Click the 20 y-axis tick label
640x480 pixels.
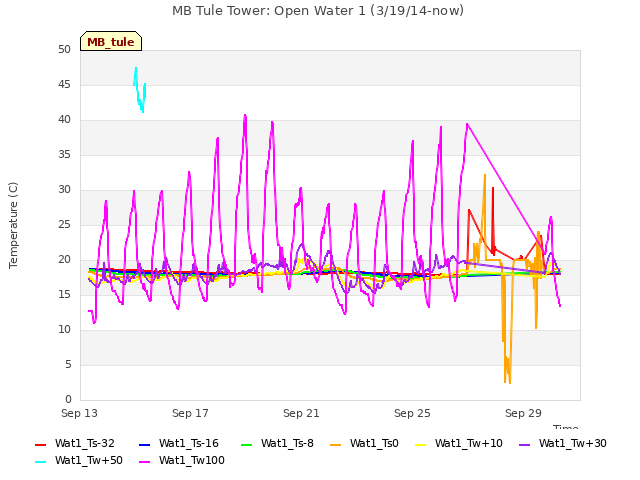(x=64, y=260)
